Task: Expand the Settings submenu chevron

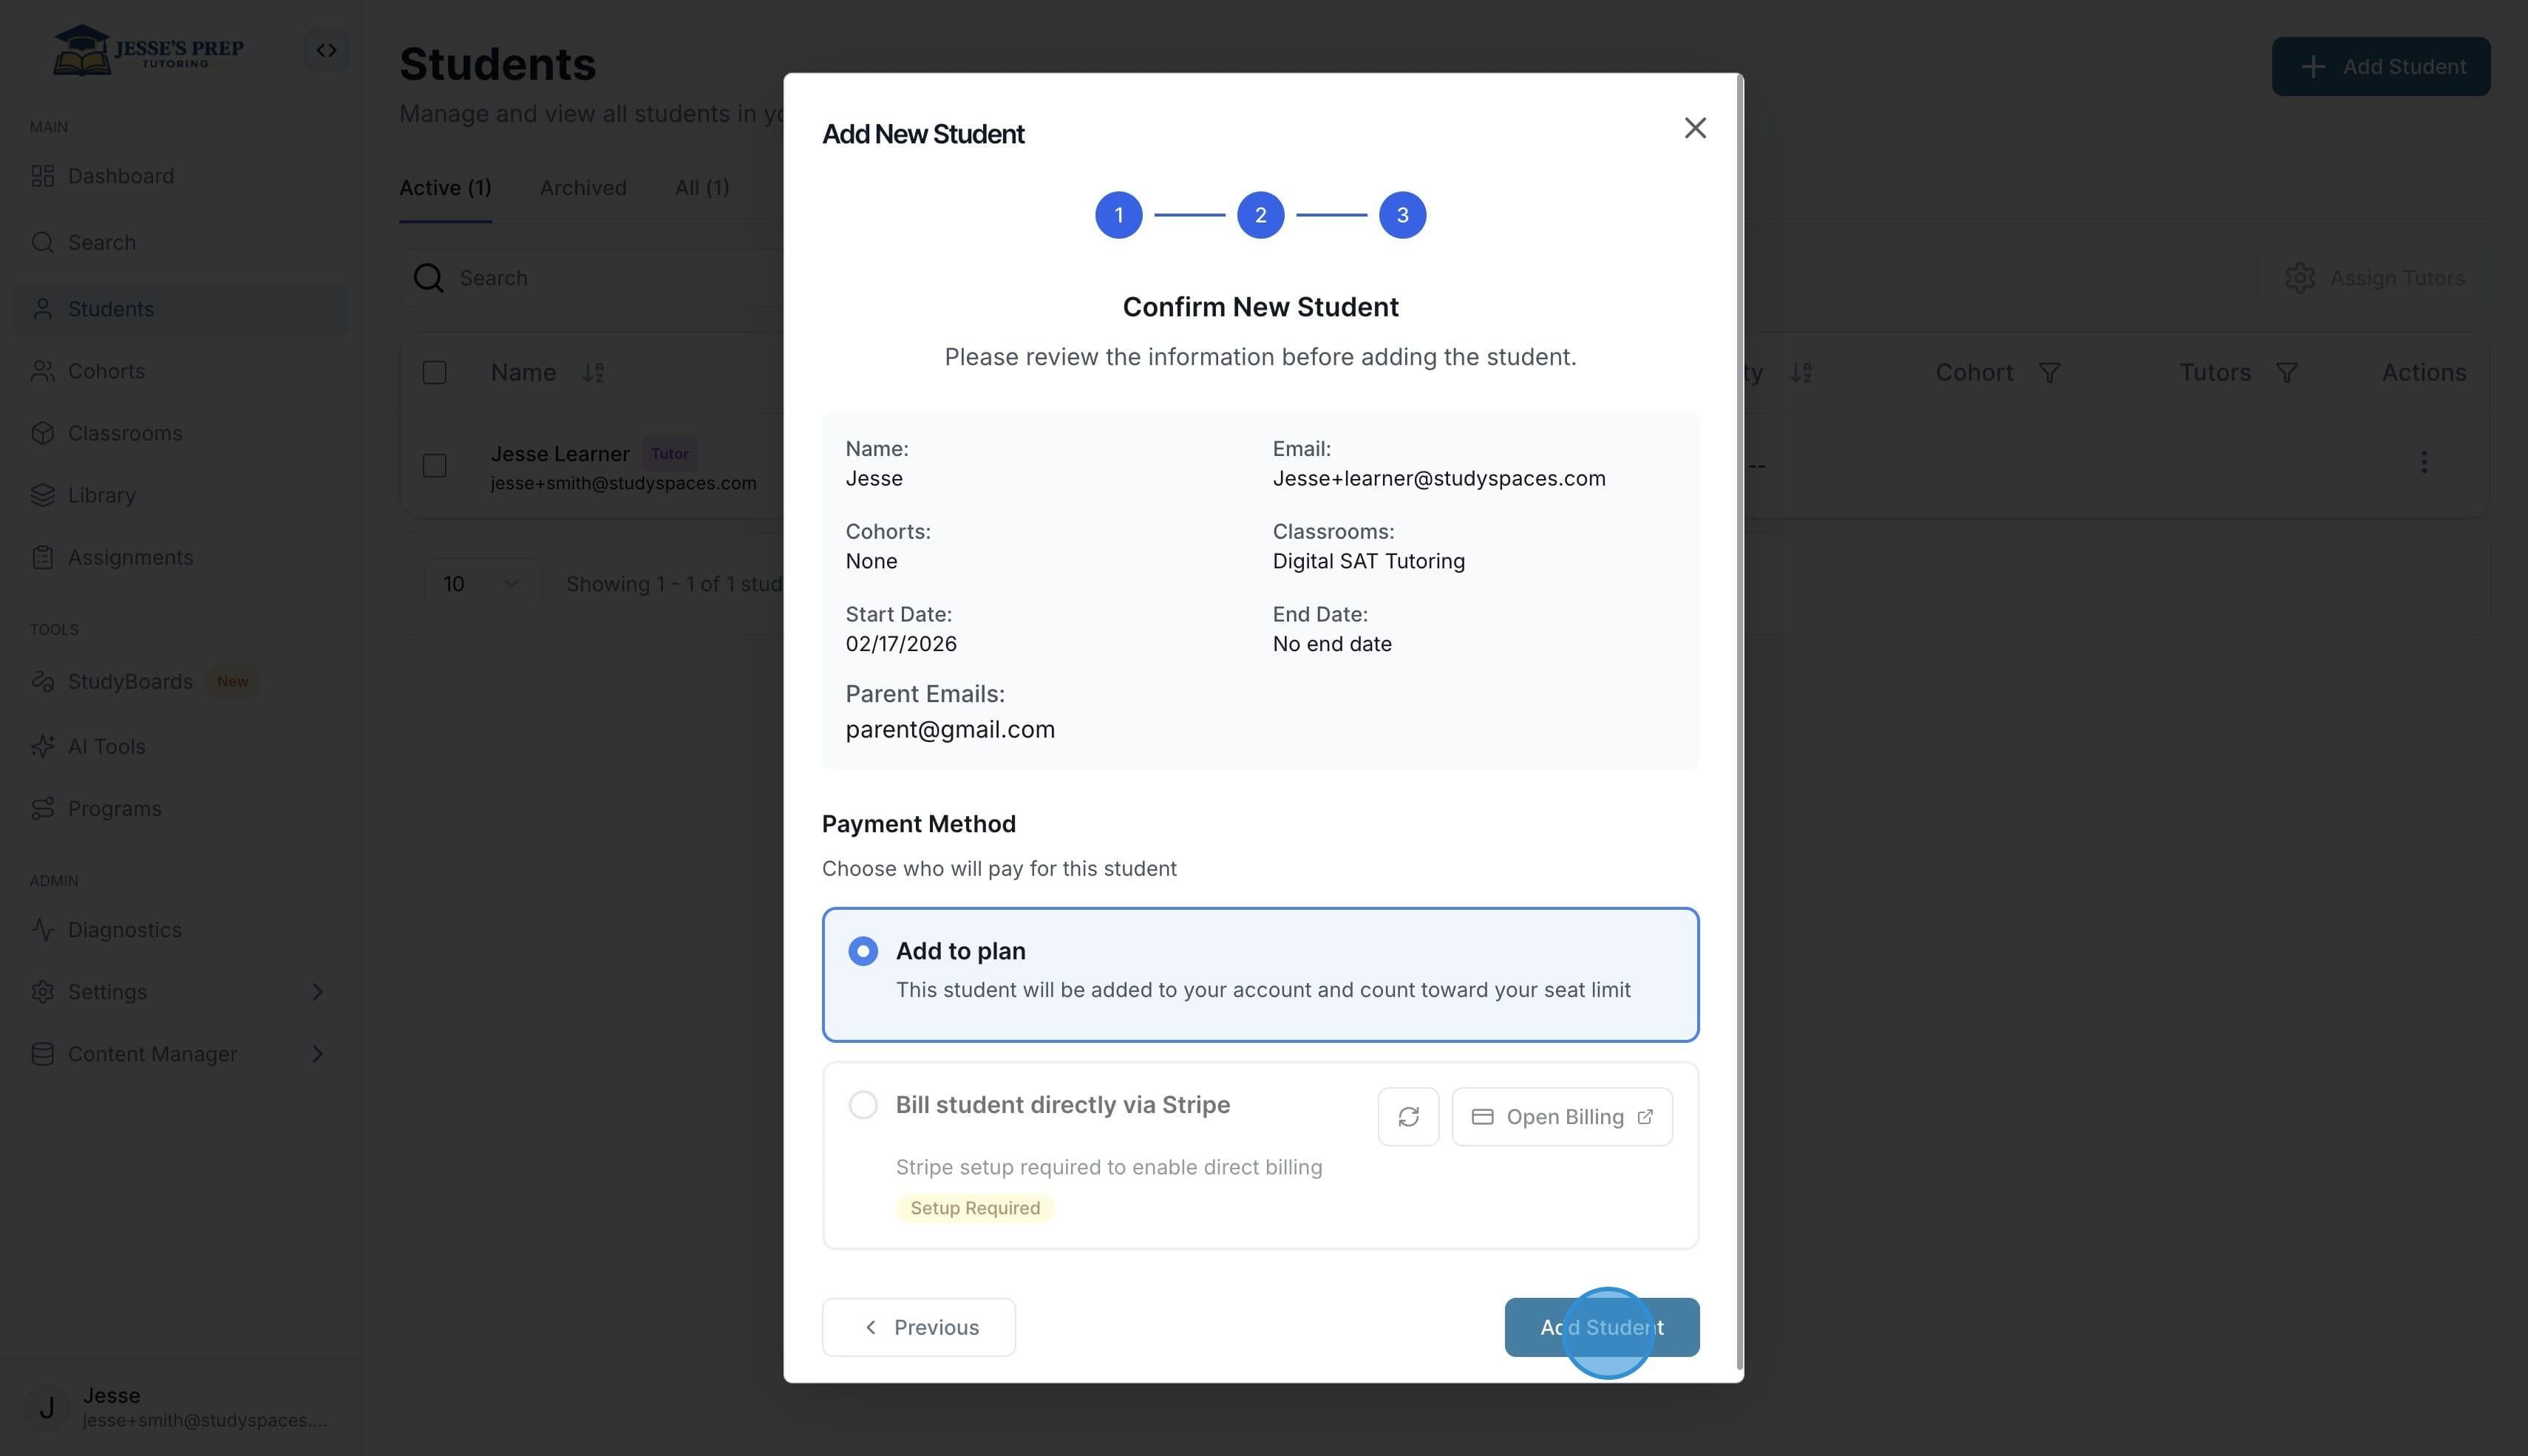Action: tap(318, 992)
